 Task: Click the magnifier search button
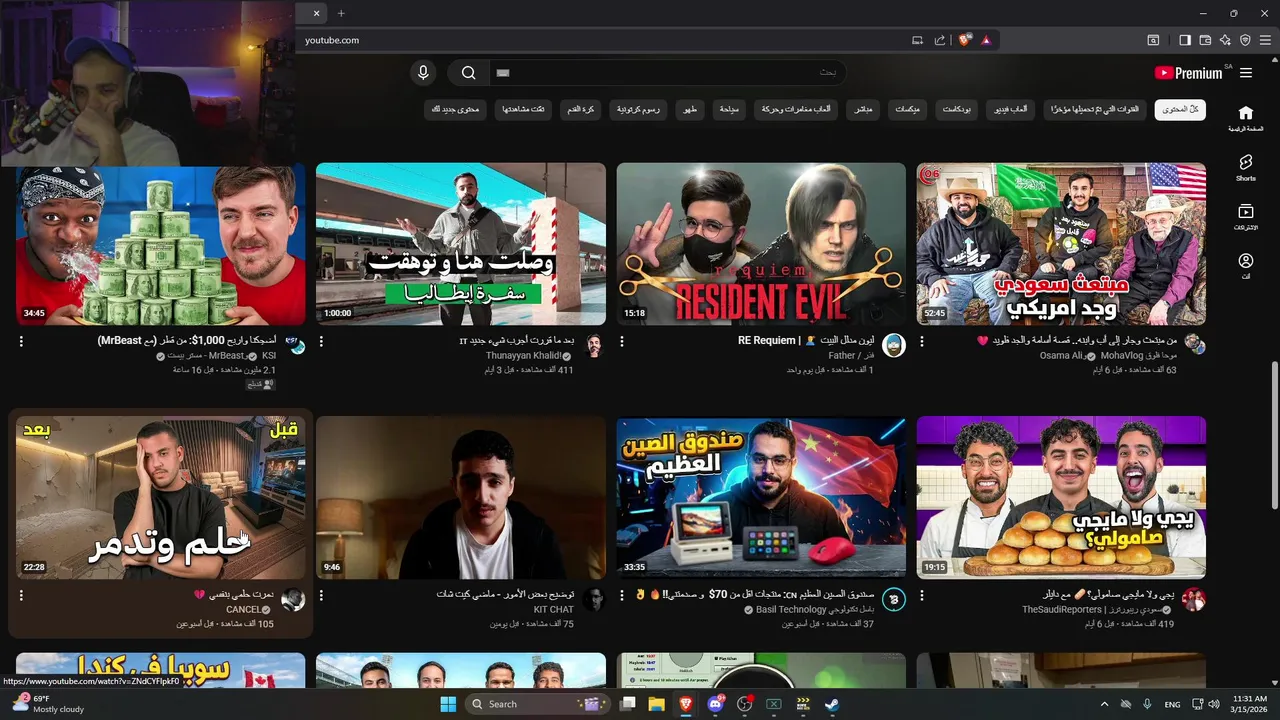coord(468,72)
